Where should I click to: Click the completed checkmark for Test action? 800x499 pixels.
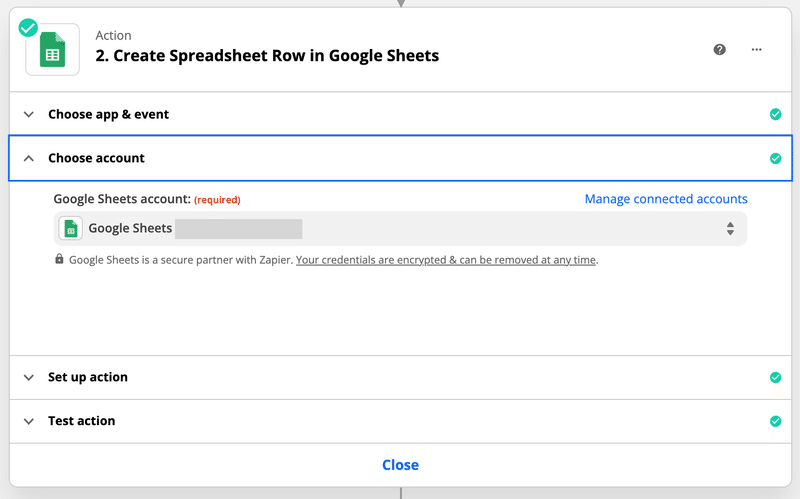click(x=775, y=421)
